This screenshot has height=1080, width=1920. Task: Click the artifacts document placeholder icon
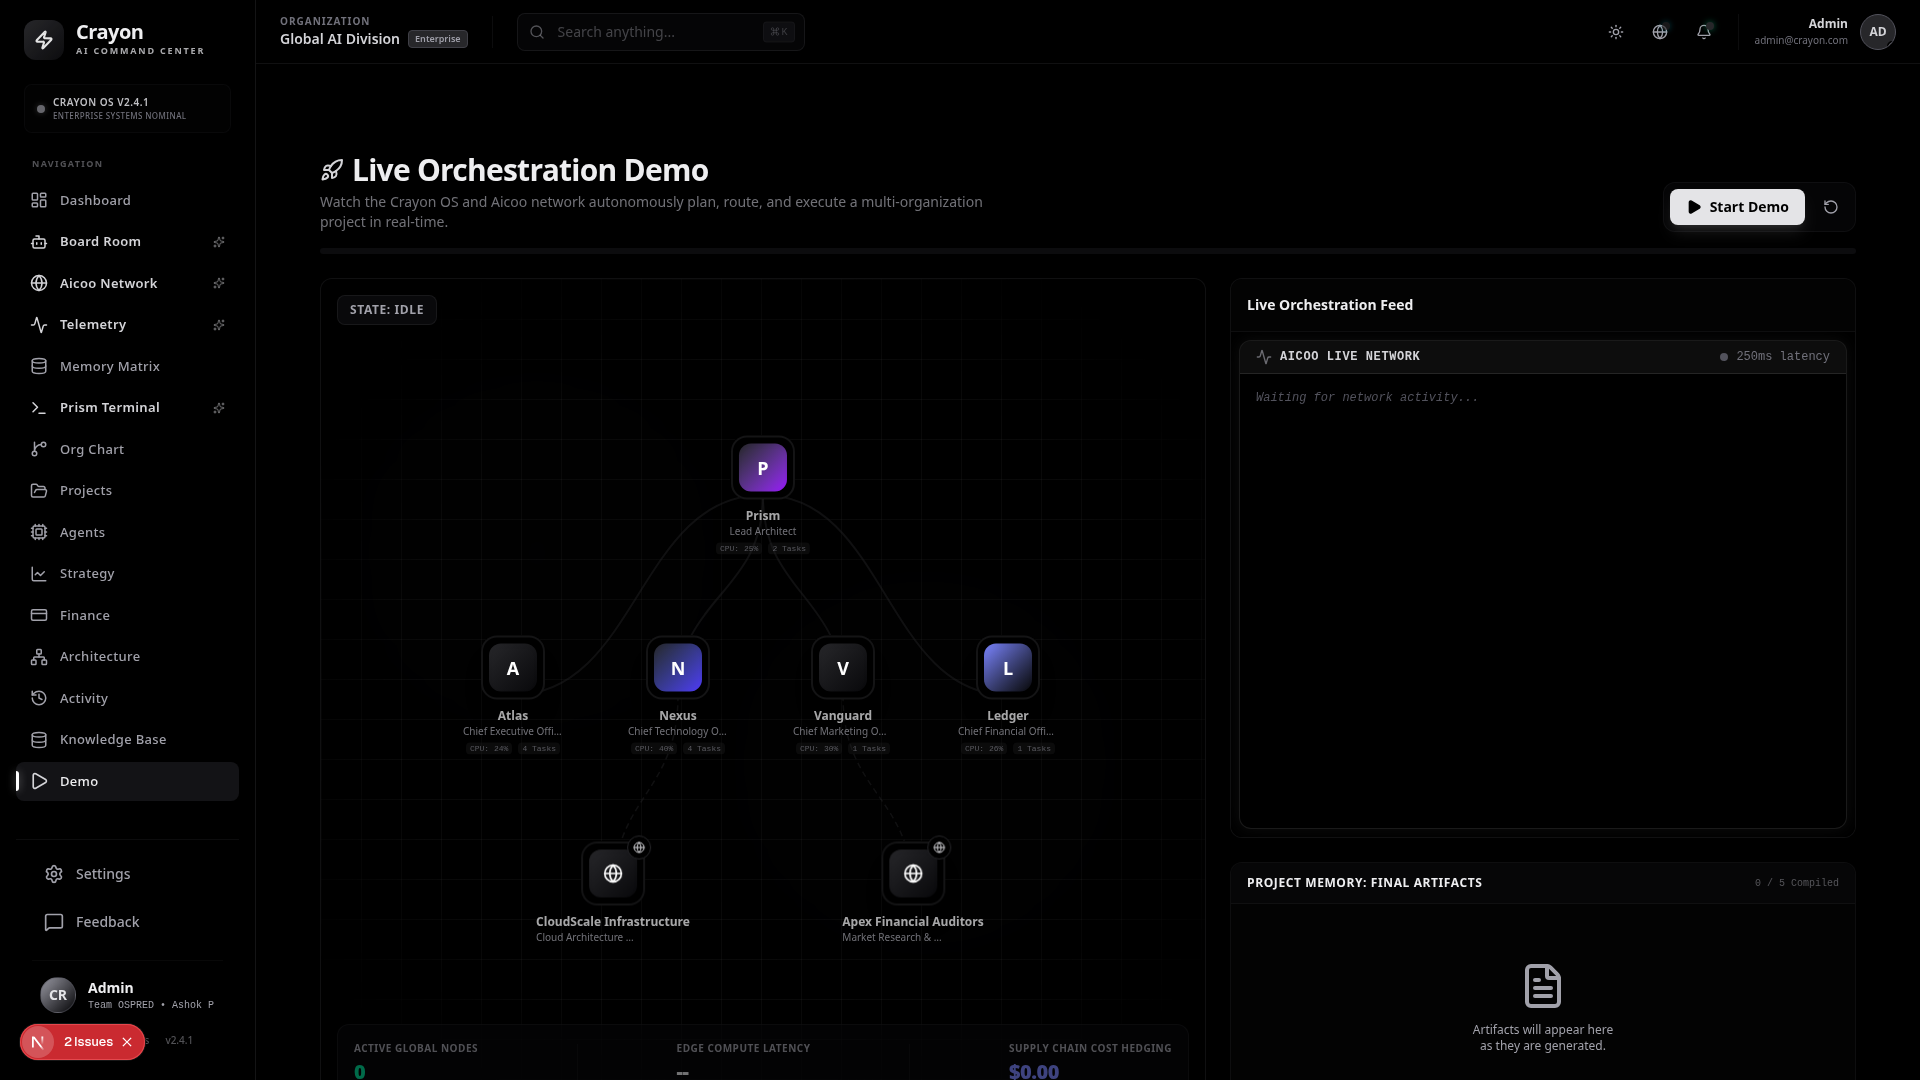[x=1543, y=986]
